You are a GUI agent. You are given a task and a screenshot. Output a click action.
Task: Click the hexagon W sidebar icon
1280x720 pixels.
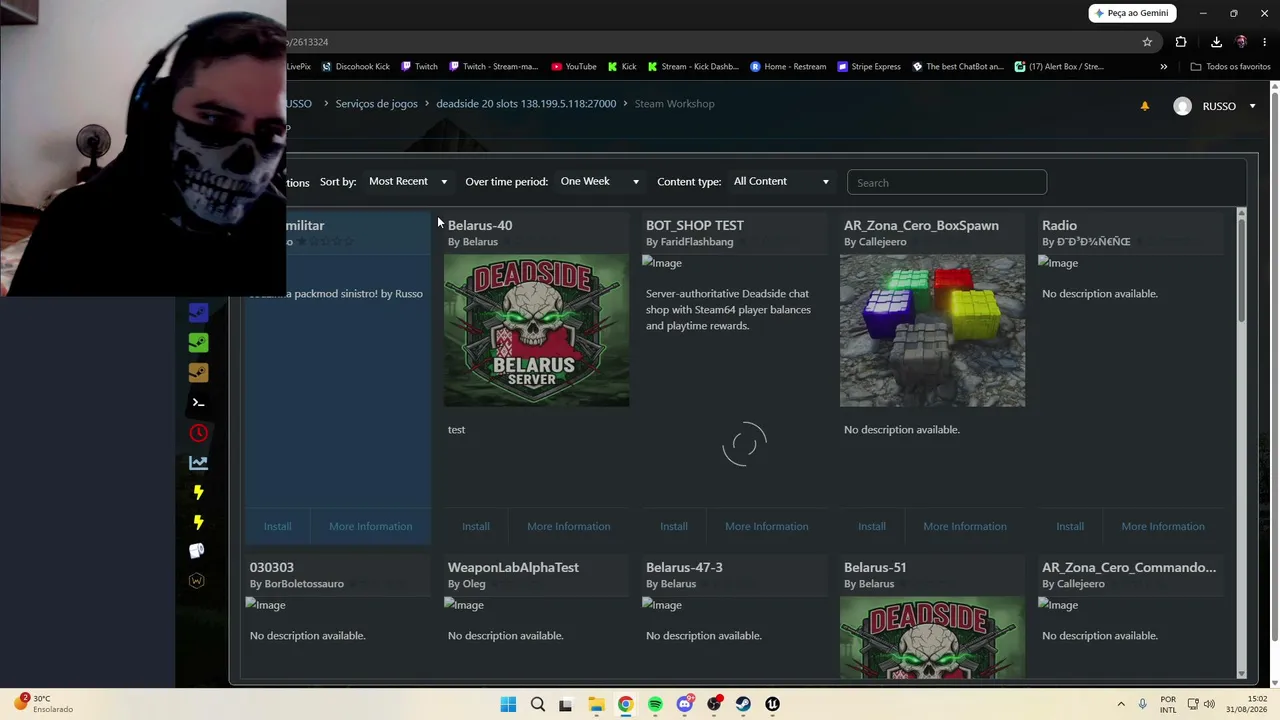(x=197, y=581)
